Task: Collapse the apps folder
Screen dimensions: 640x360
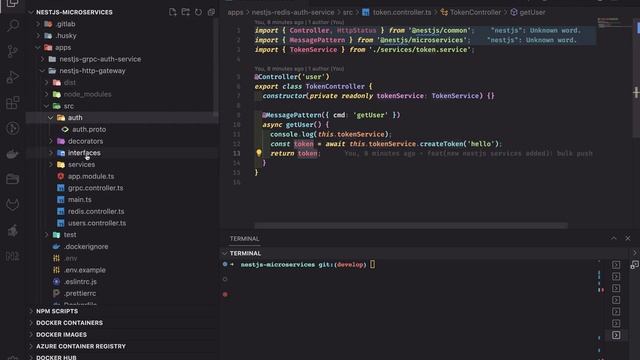Action: point(38,47)
